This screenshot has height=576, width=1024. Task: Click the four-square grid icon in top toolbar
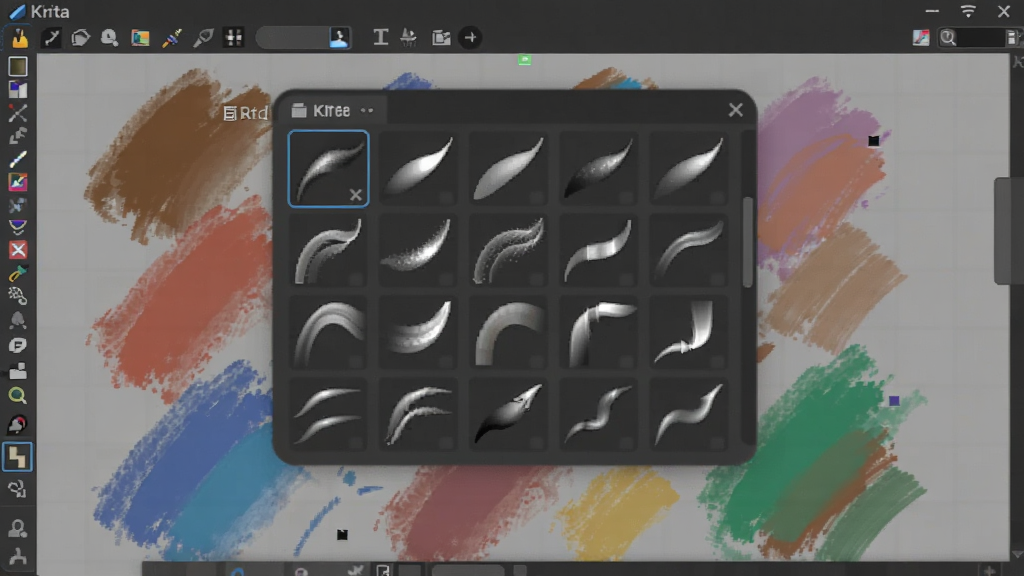click(x=233, y=38)
